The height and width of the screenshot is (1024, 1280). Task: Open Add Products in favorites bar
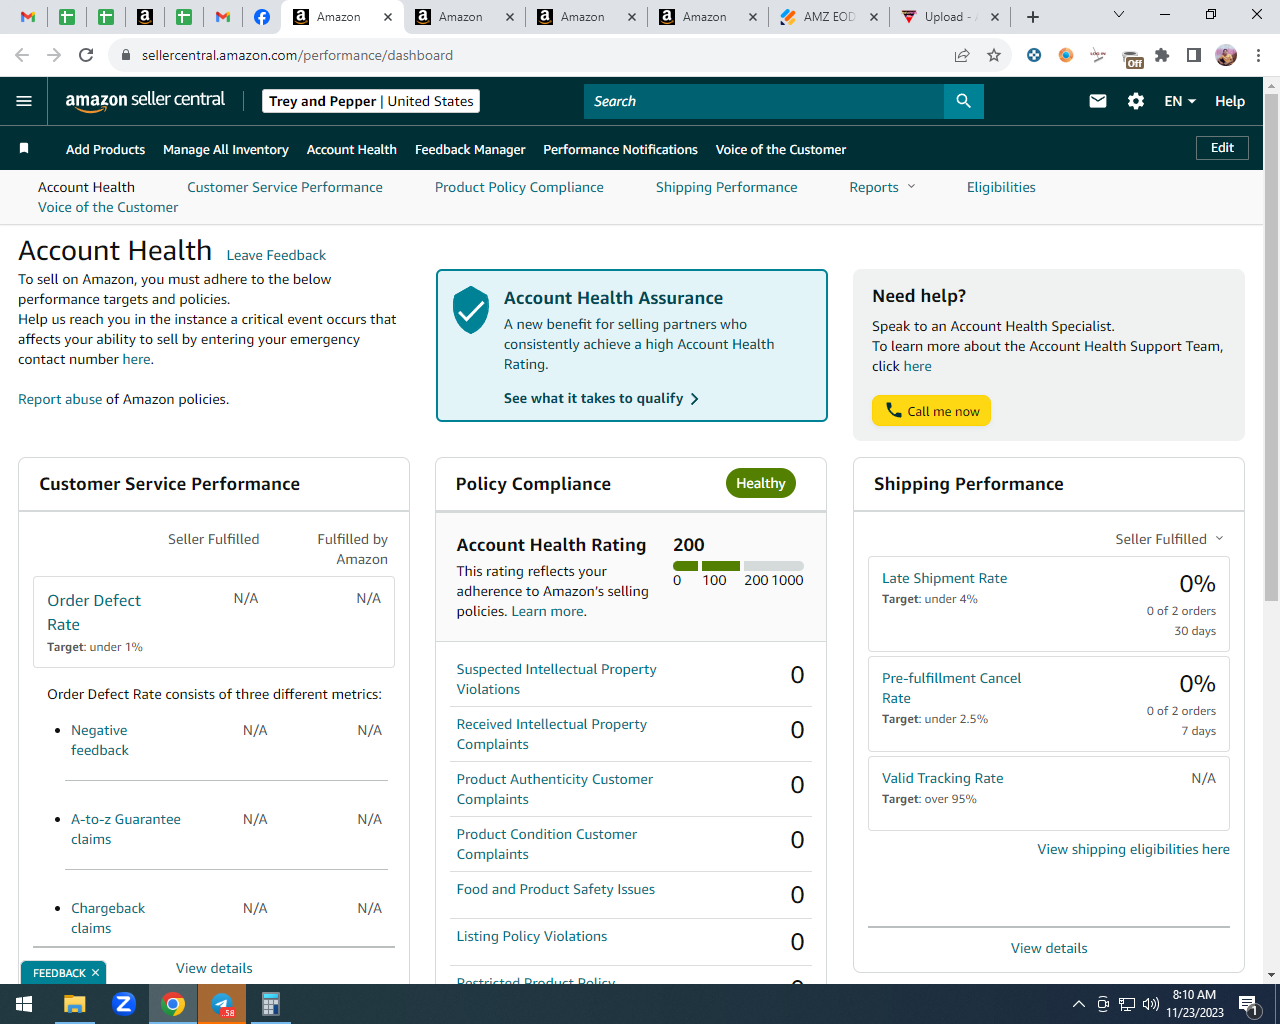(105, 149)
